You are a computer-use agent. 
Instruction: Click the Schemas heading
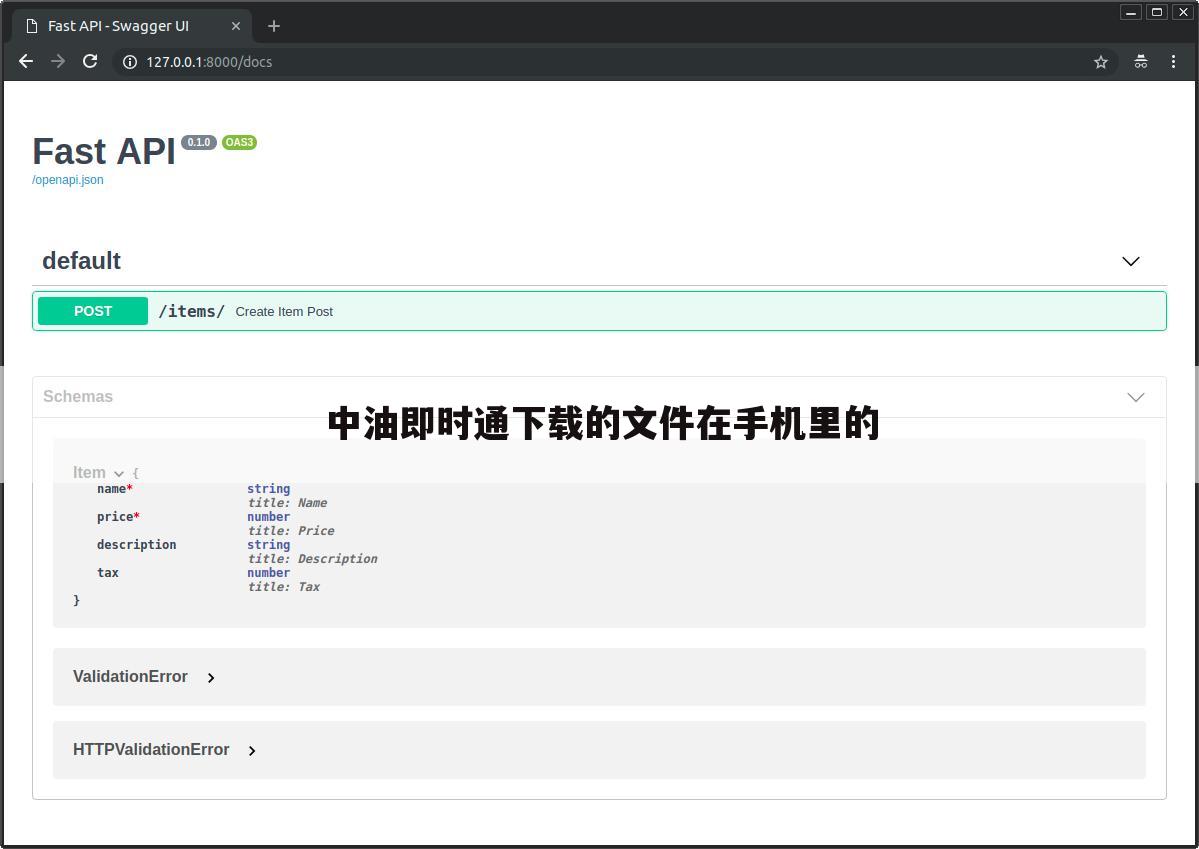78,396
